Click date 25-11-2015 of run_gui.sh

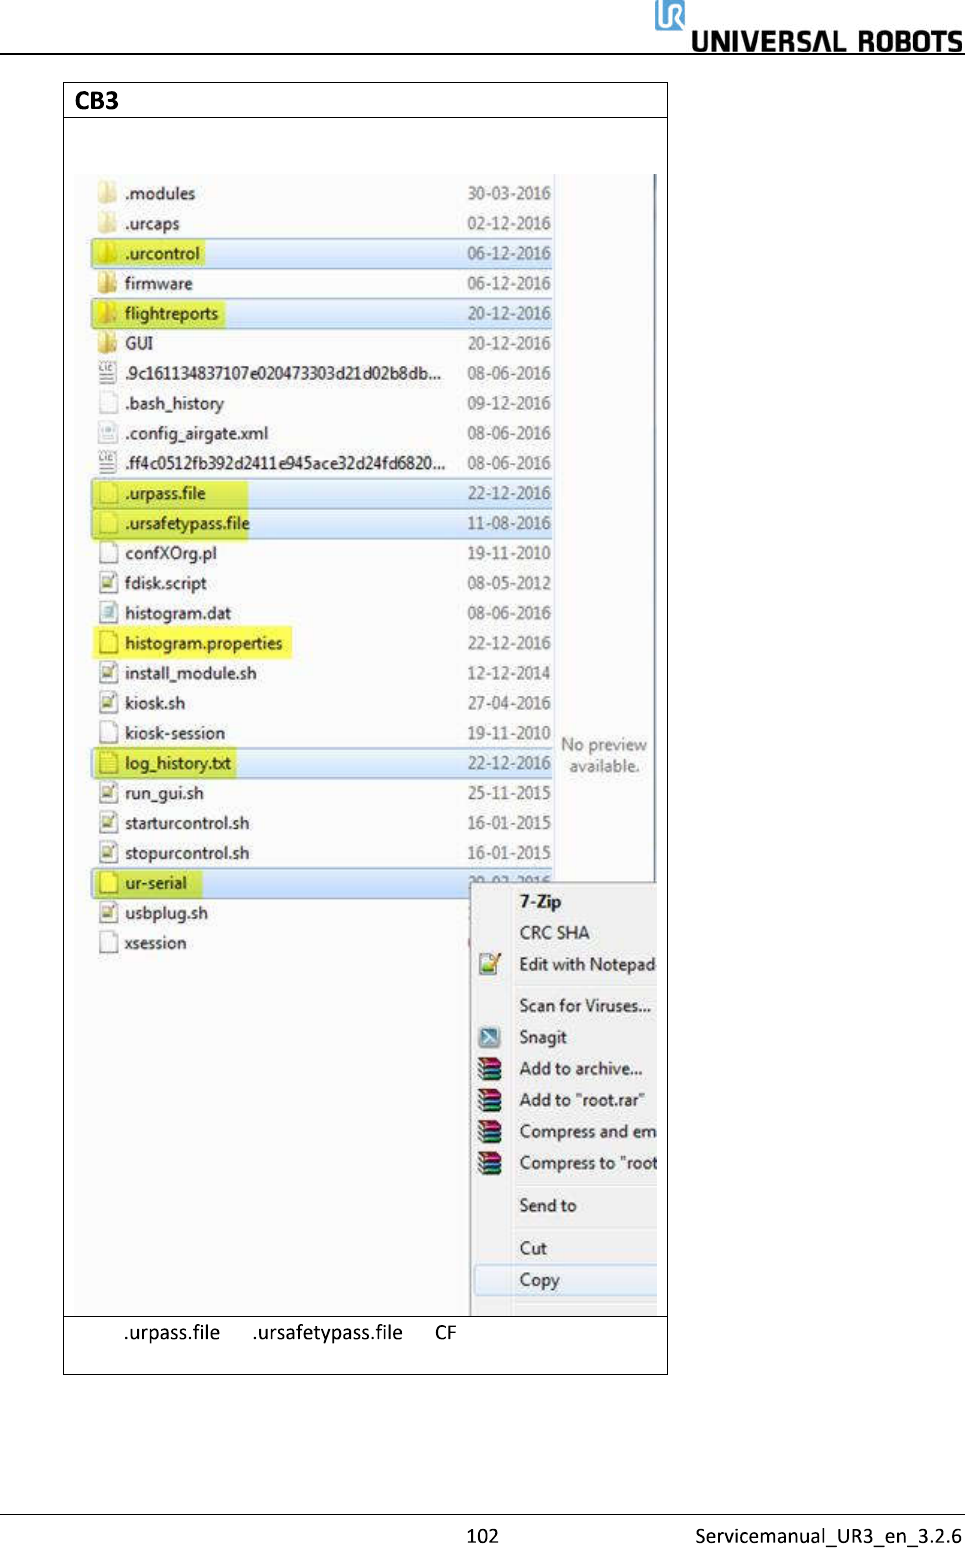(509, 793)
